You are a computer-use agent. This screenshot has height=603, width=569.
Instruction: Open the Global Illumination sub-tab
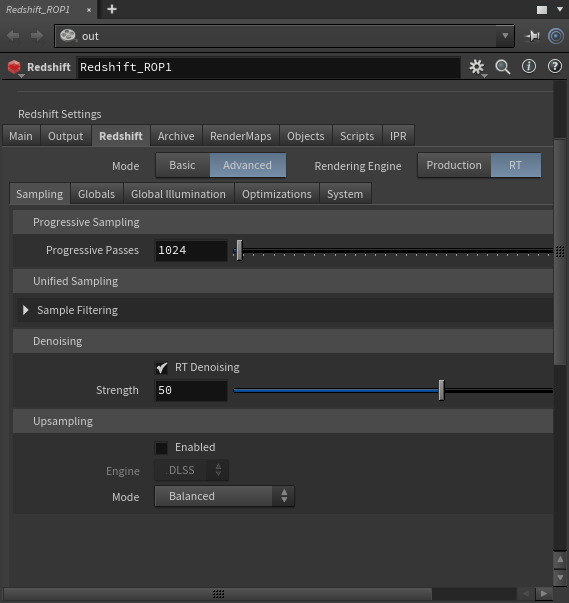[x=178, y=194]
